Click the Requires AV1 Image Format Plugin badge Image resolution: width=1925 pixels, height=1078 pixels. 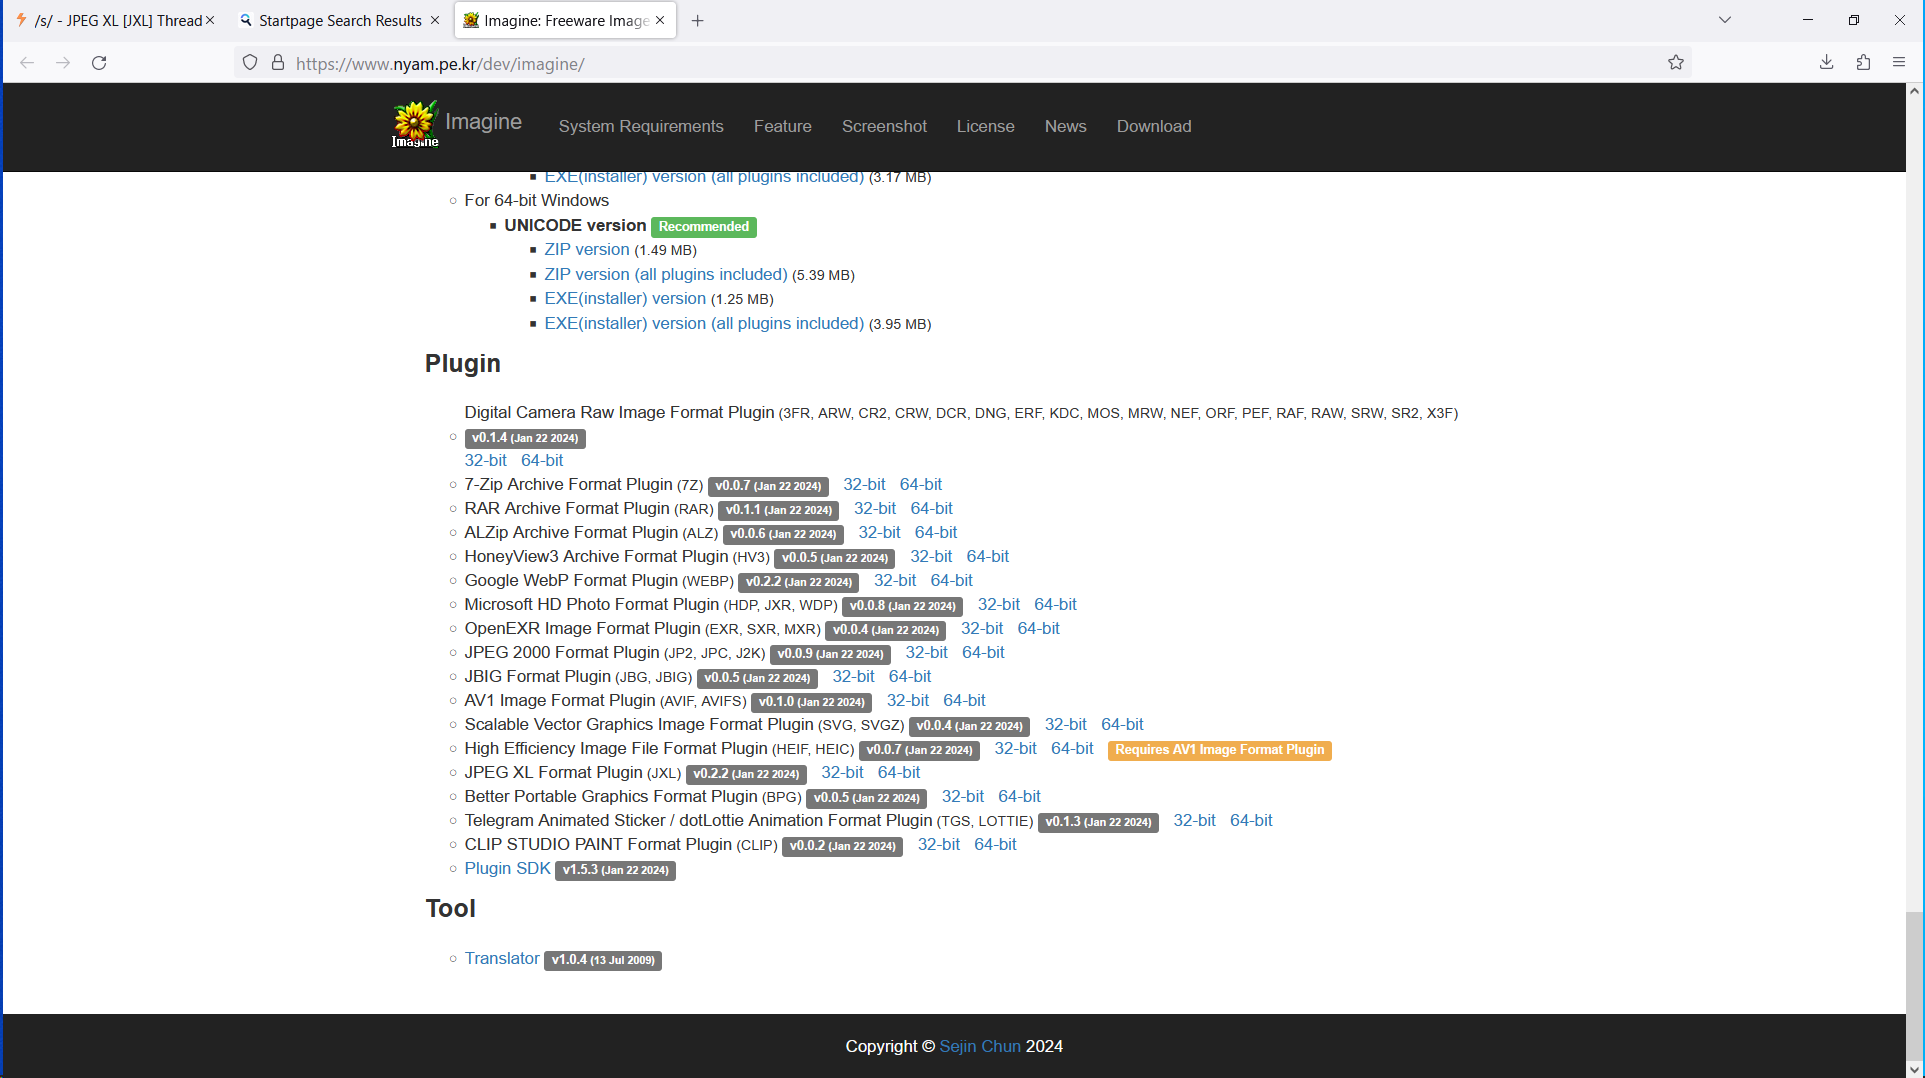click(x=1219, y=750)
